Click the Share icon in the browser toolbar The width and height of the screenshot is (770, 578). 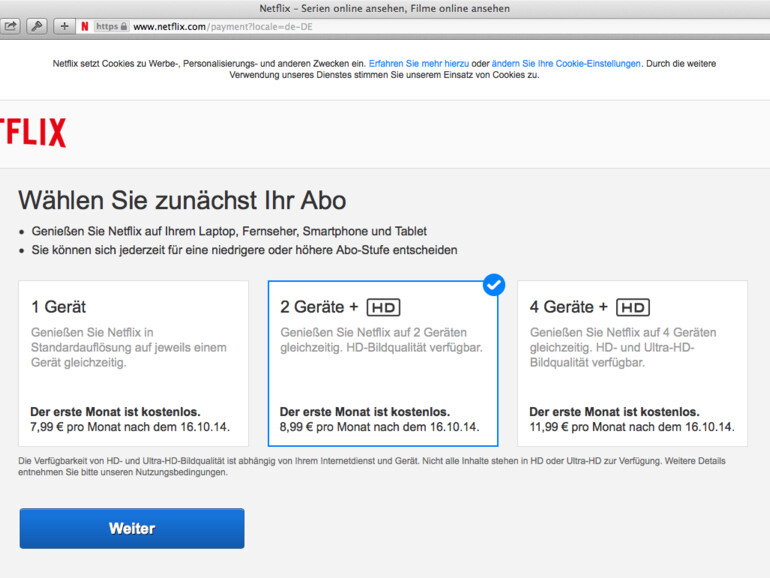10,26
